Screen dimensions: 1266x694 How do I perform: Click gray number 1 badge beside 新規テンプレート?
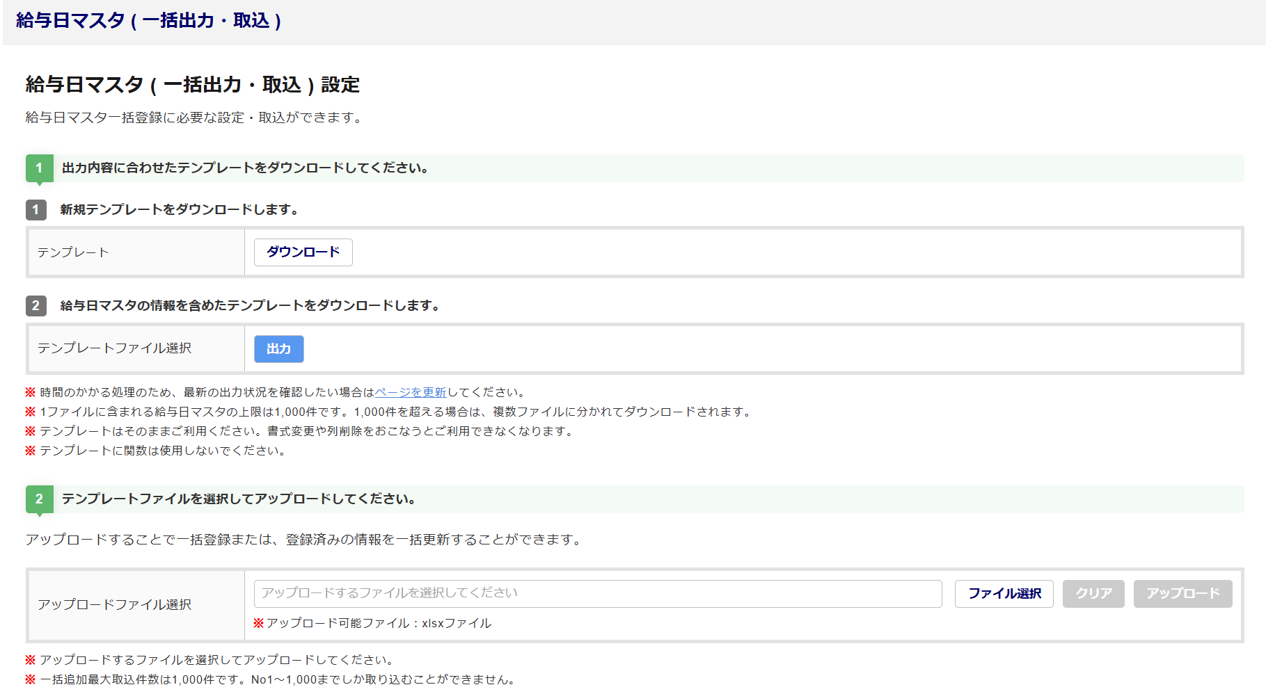[x=36, y=210]
